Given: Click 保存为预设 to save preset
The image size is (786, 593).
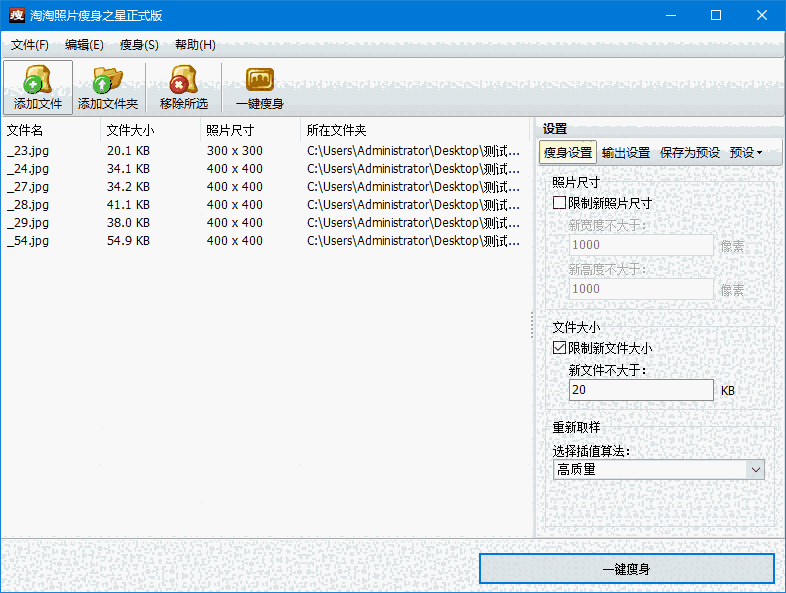Looking at the screenshot, I should point(690,152).
